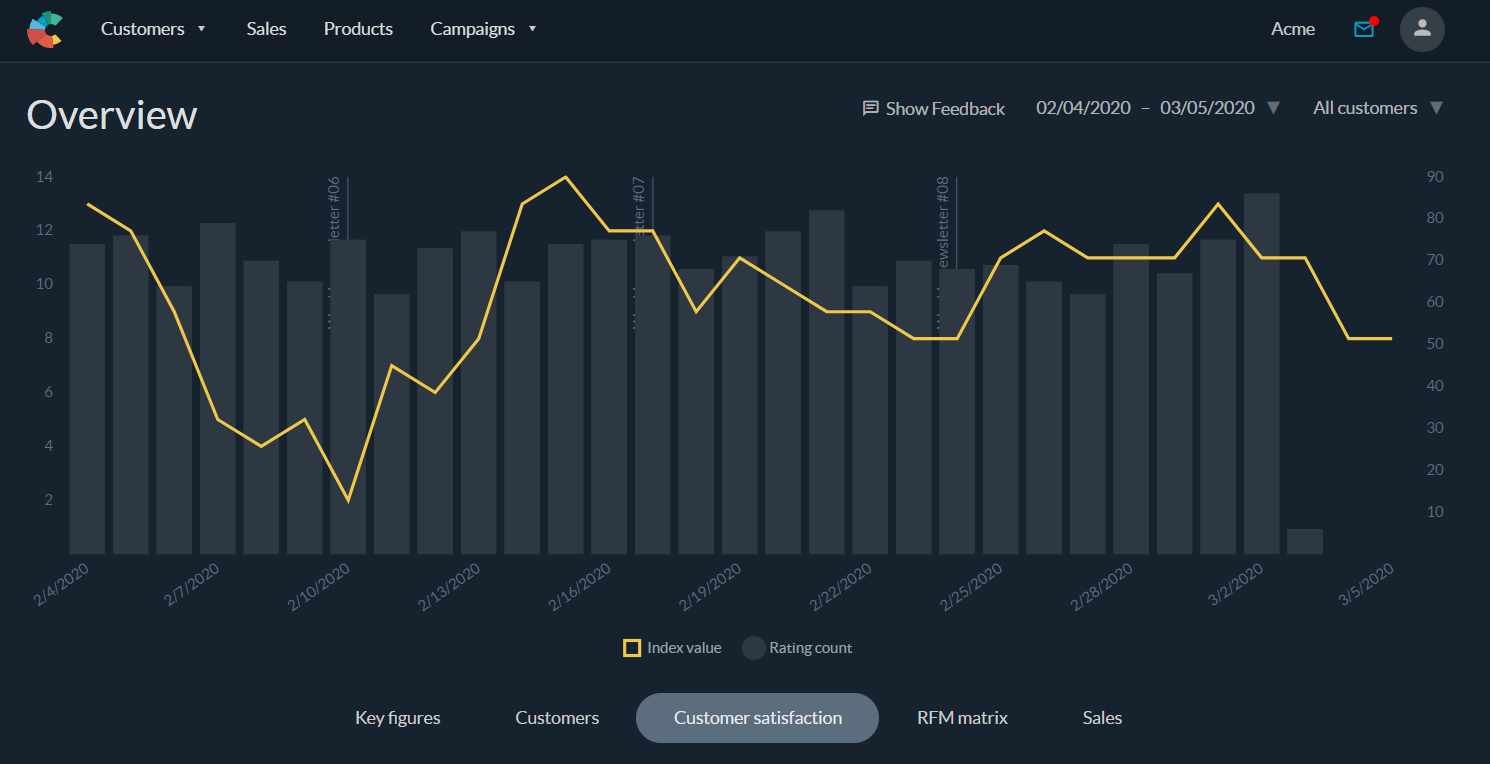The width and height of the screenshot is (1490, 764).
Task: Click the first bar at 2/4/2020
Action: pos(87,399)
